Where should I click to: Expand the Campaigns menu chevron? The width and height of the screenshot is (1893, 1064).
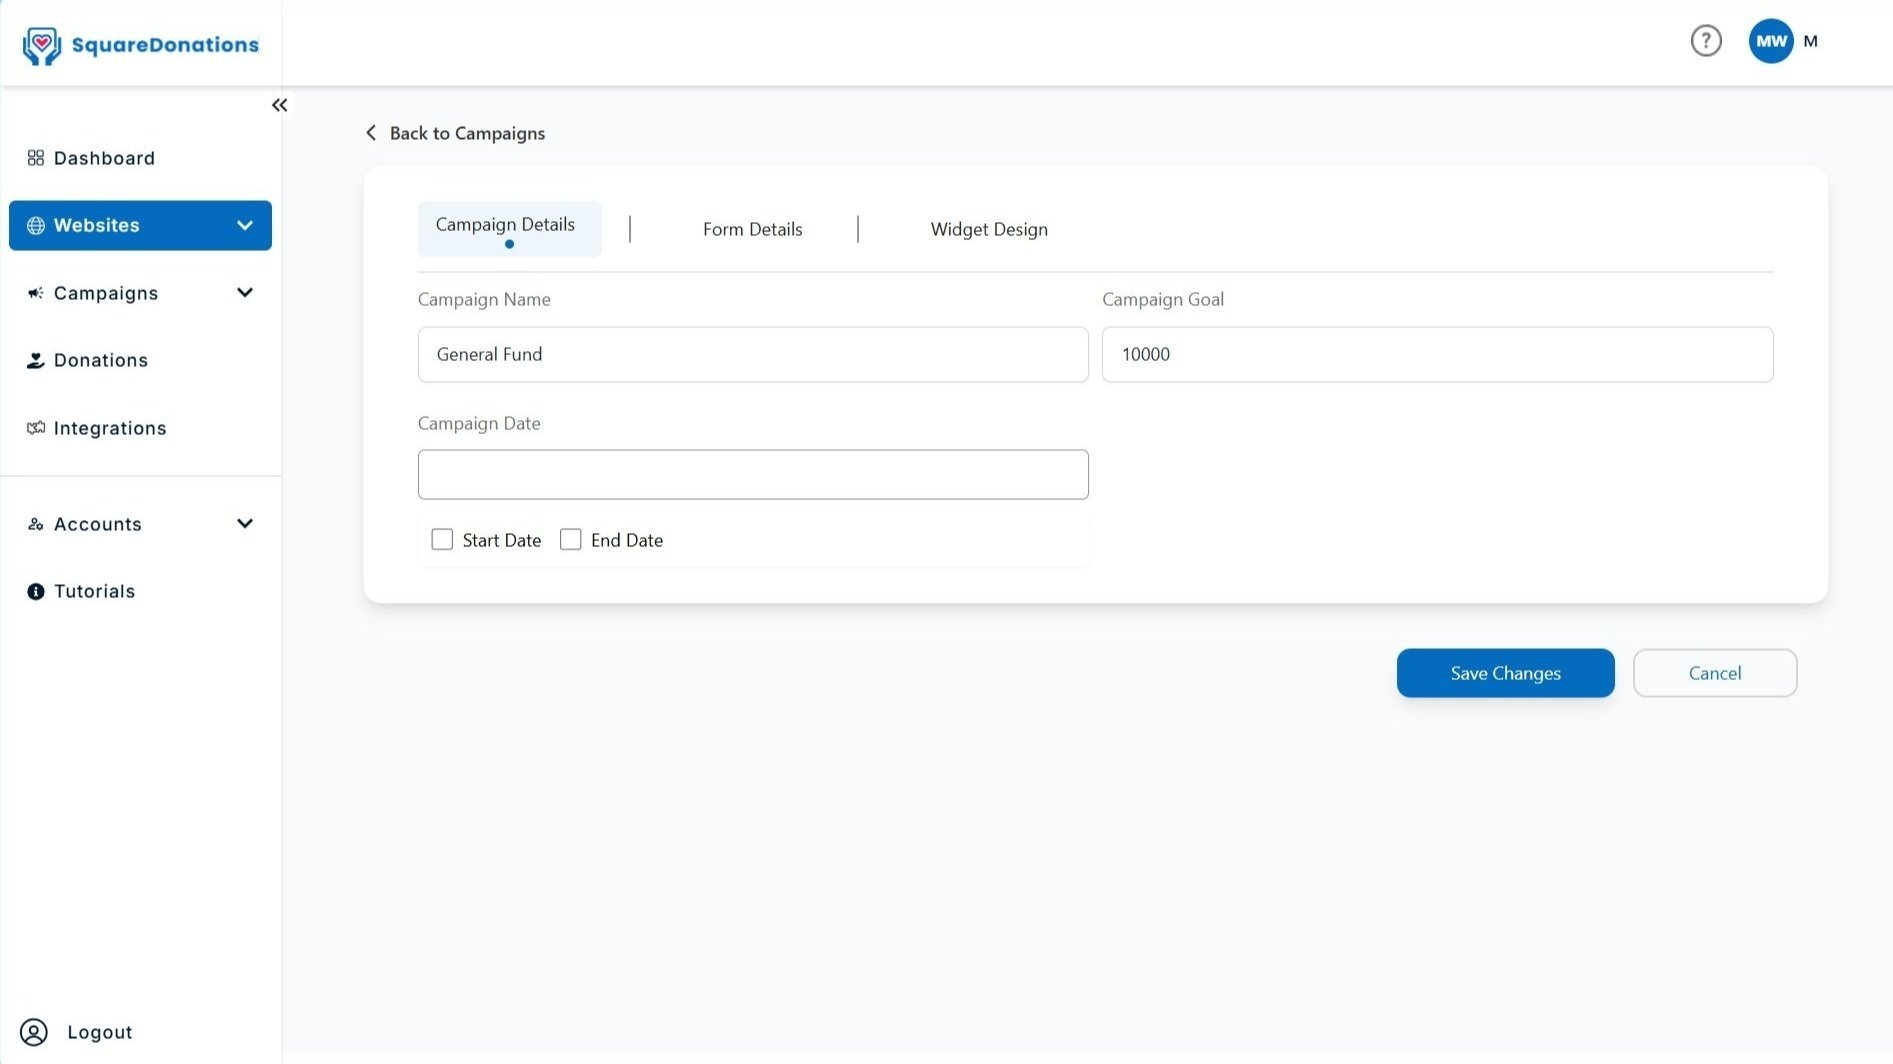(x=245, y=293)
